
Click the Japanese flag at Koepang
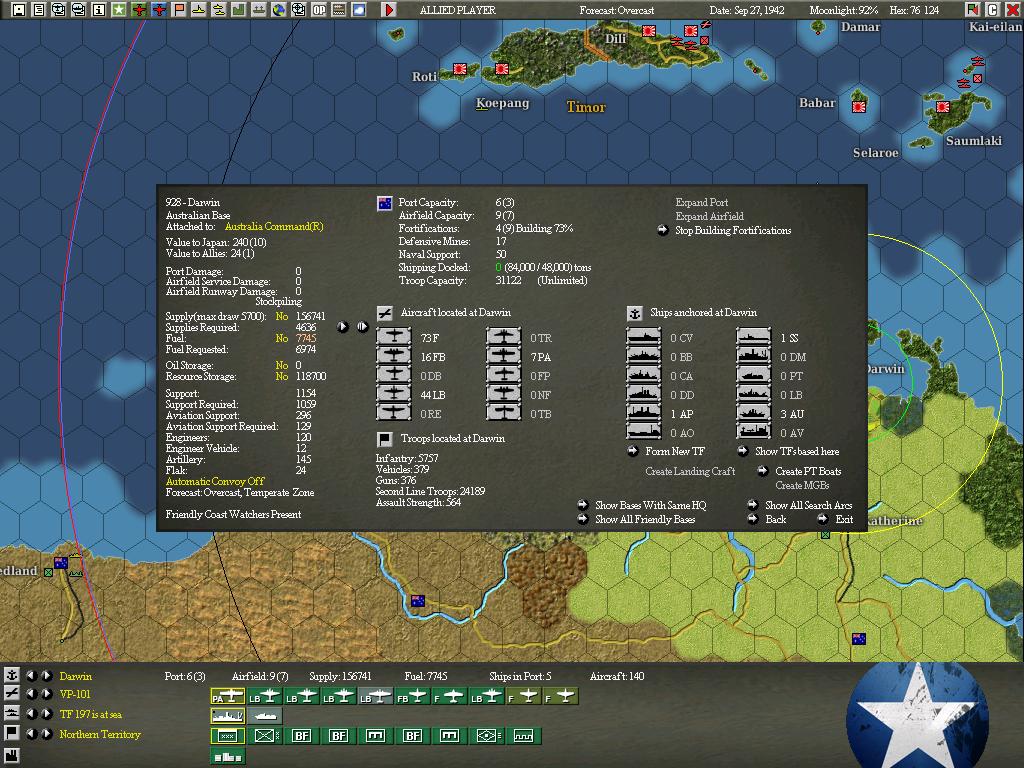[502, 68]
